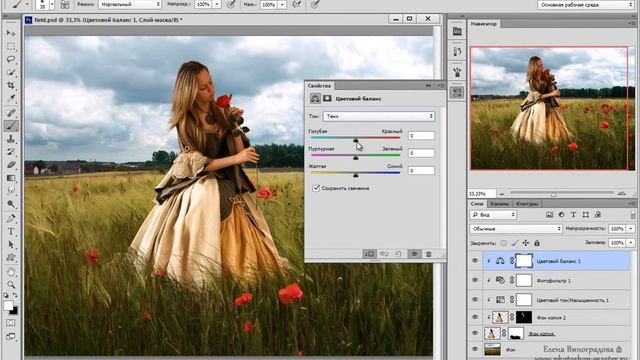Hide the Цветовой тон/Насыщенность 1 layer
This screenshot has width=640, height=360.
pos(475,300)
